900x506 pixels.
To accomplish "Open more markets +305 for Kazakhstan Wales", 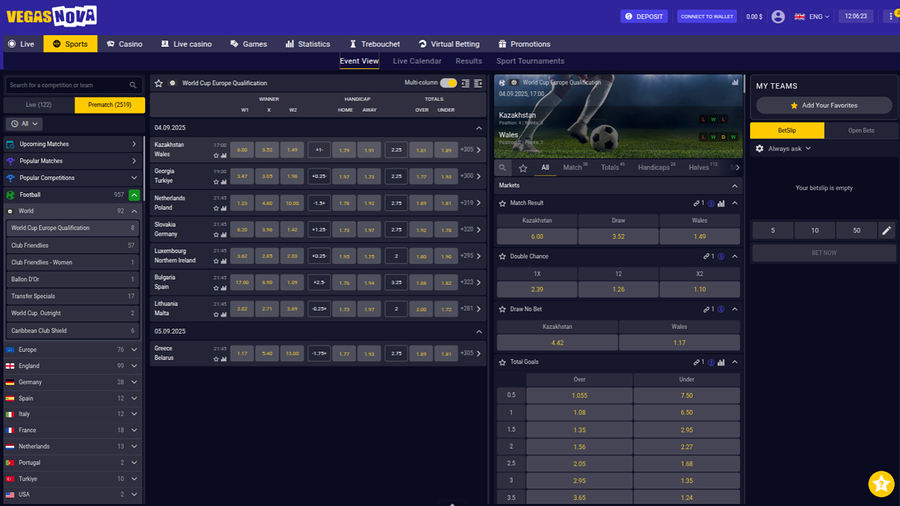I will 470,150.
